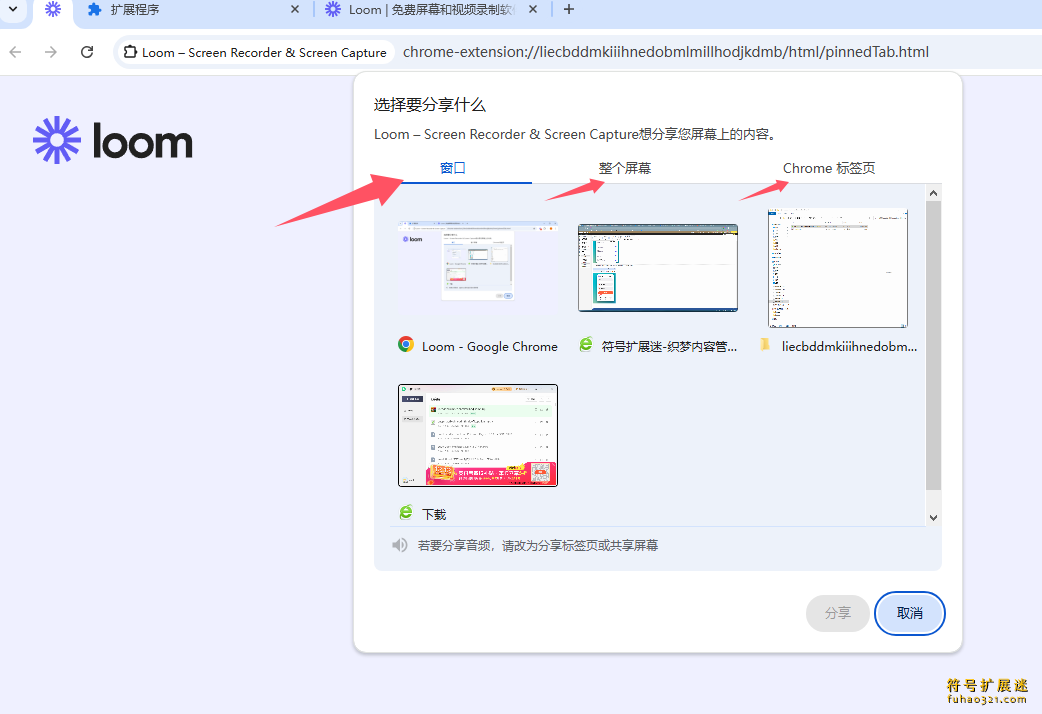Click the 下载 window label

pos(434,515)
